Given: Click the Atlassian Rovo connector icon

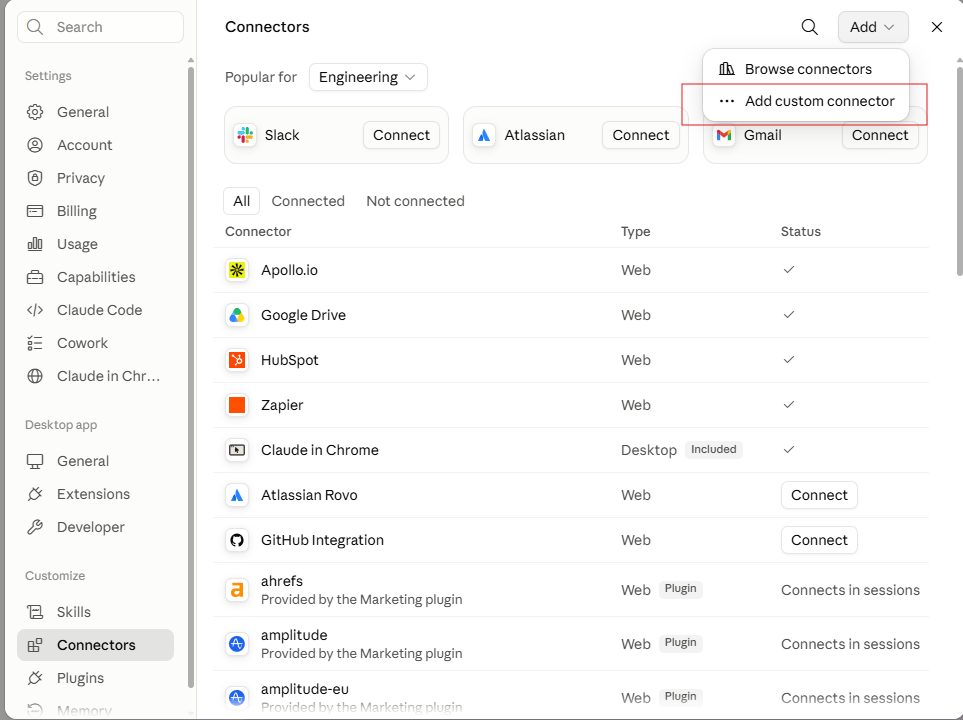Looking at the screenshot, I should (x=237, y=495).
